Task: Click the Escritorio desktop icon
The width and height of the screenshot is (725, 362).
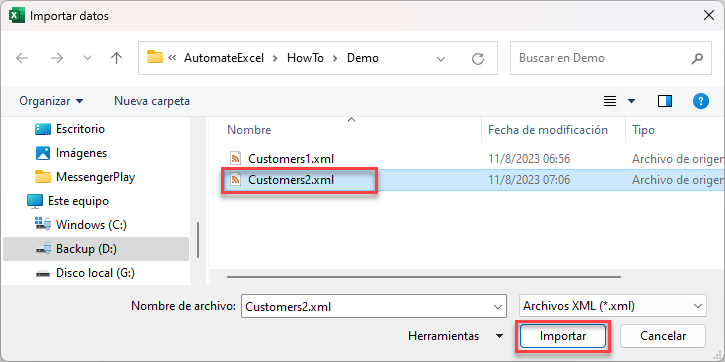Action: [x=43, y=129]
